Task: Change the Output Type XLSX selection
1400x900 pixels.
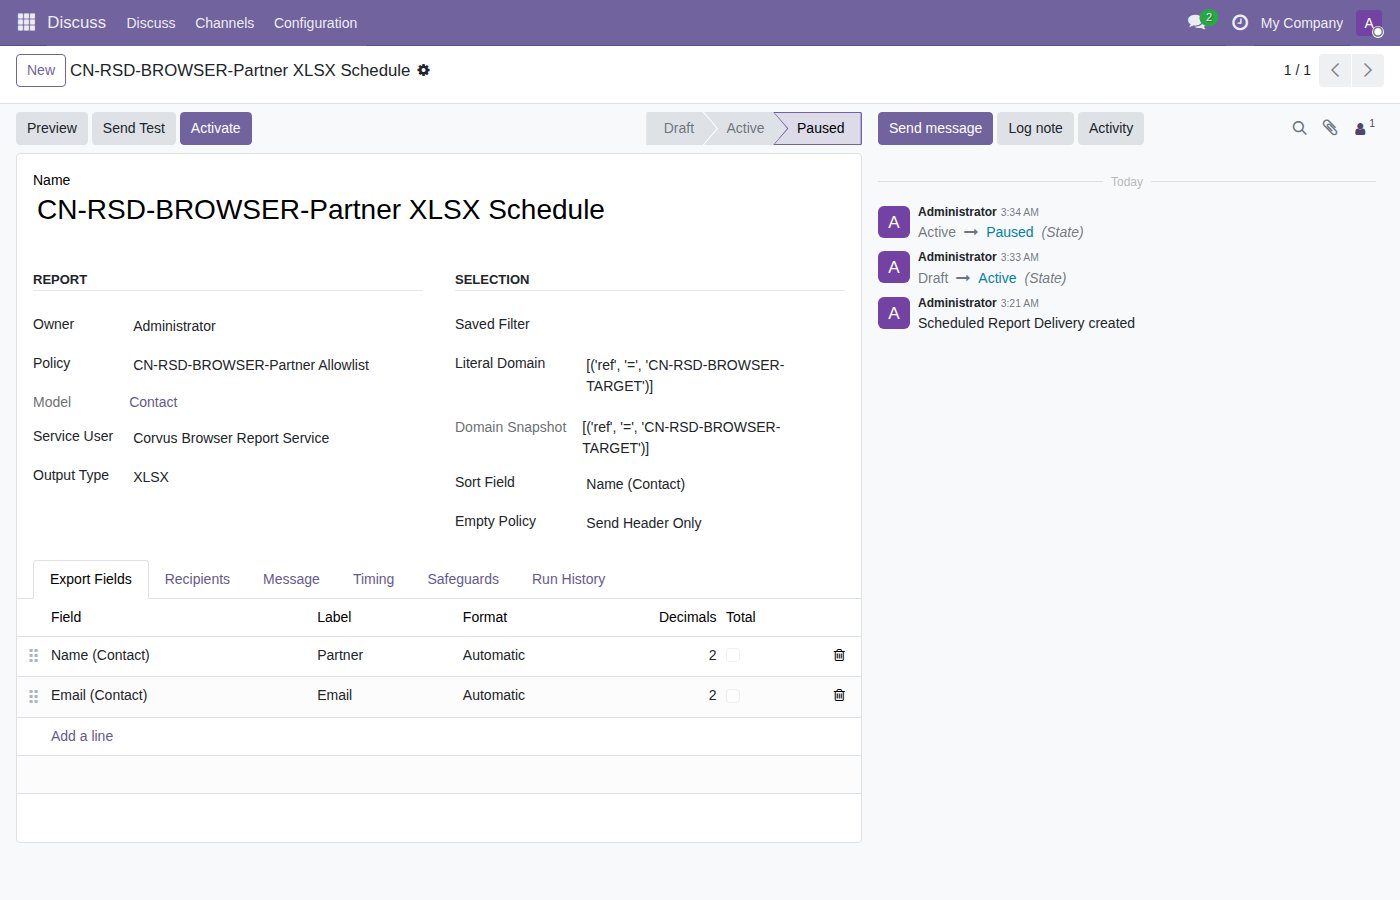Action: click(276, 477)
